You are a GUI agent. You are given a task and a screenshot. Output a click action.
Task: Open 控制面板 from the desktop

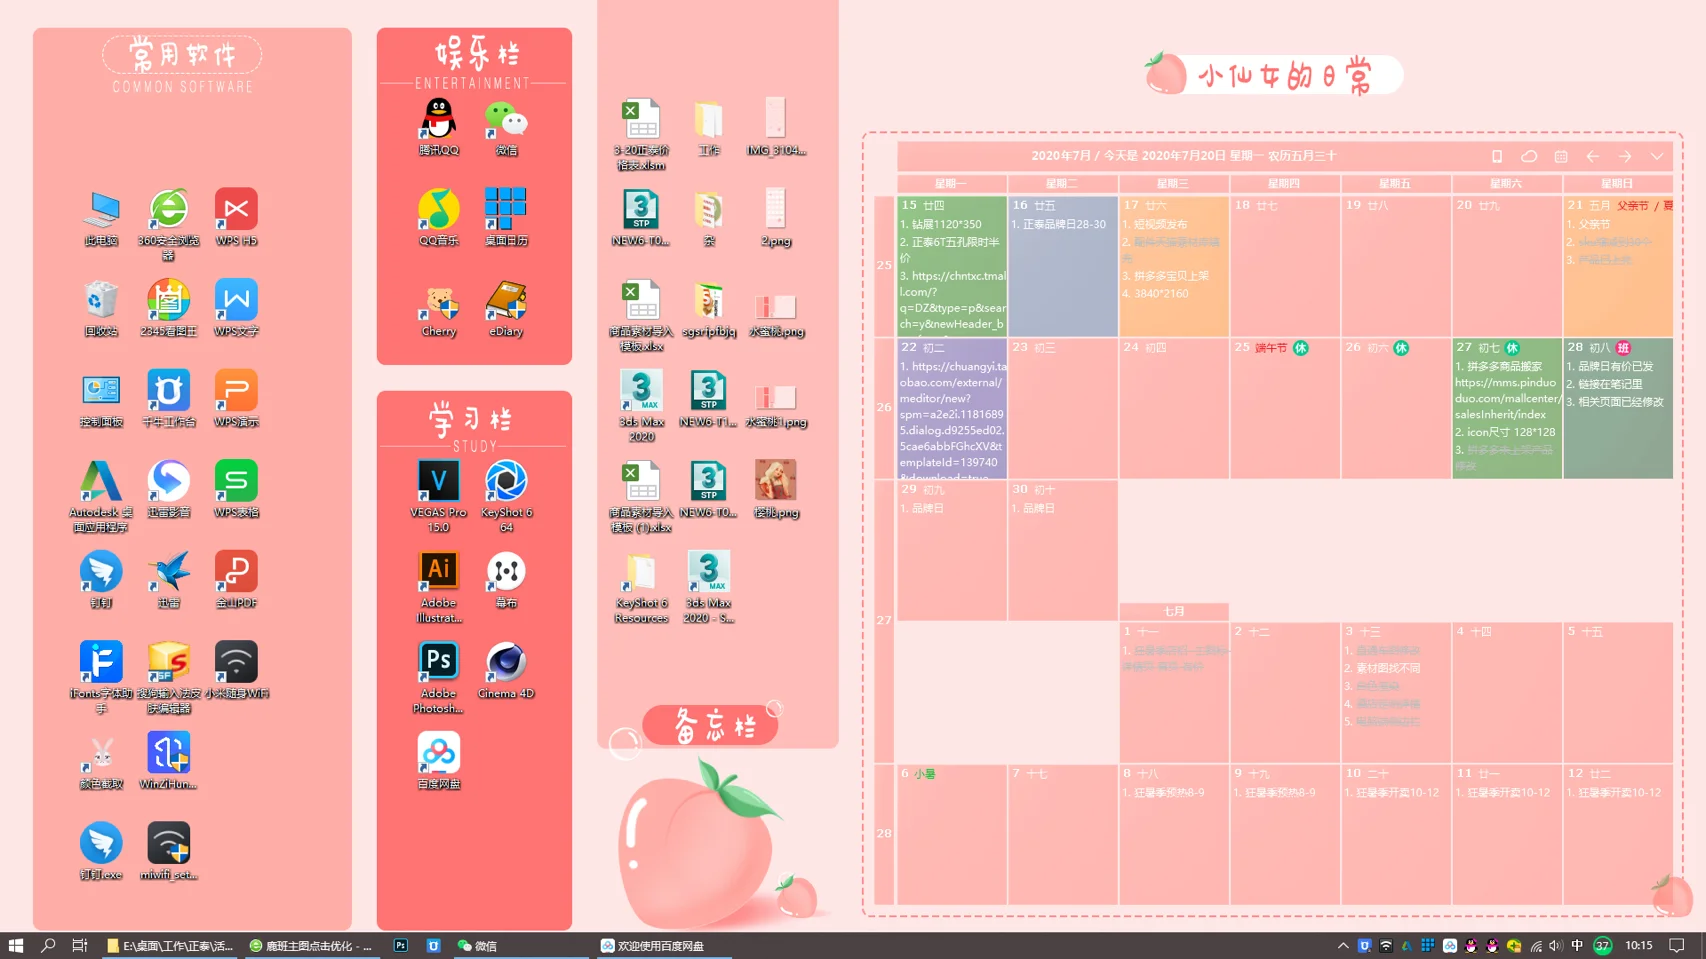coord(101,398)
